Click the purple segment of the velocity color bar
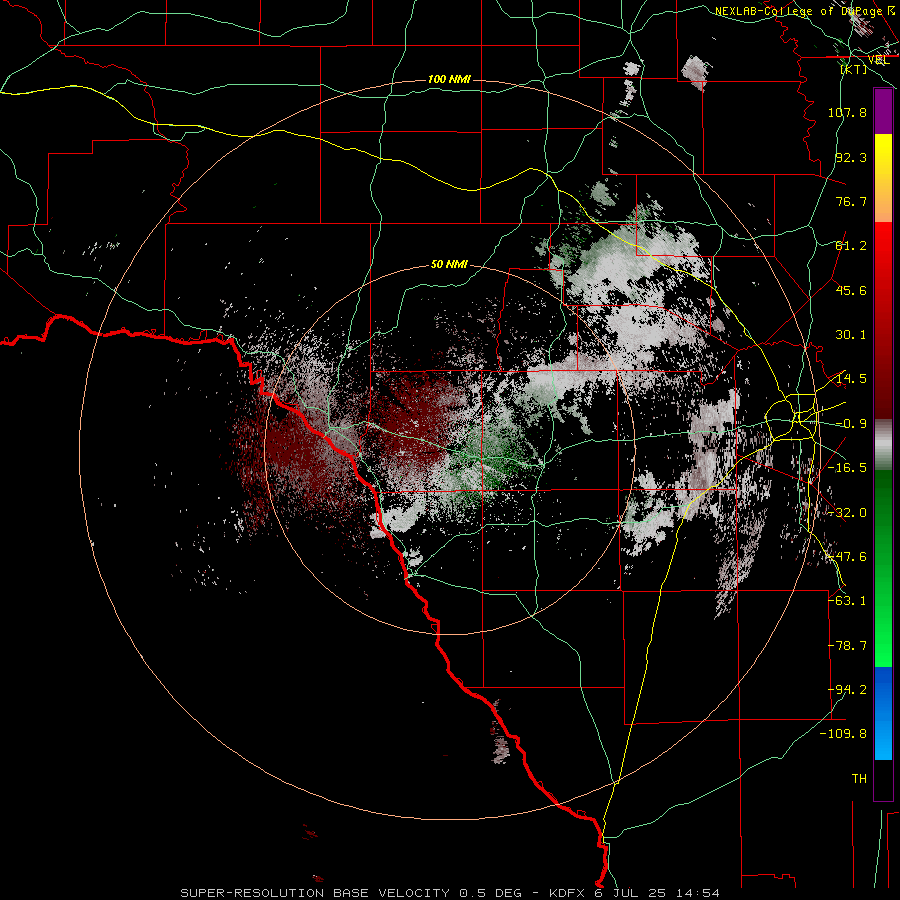The width and height of the screenshot is (900, 900). pos(883,111)
